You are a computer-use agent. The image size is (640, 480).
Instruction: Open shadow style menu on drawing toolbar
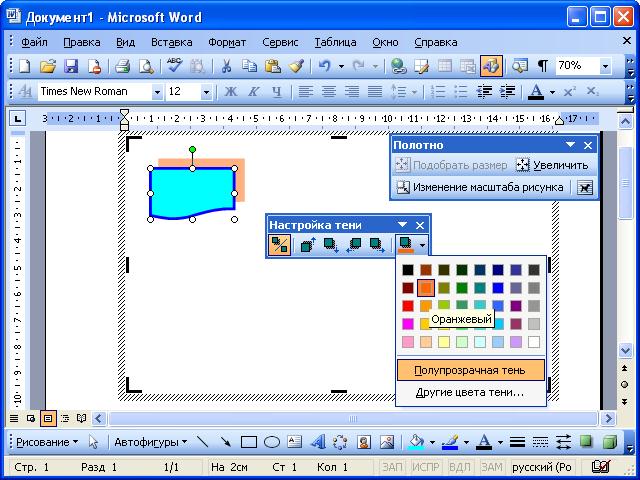pyautogui.click(x=586, y=442)
